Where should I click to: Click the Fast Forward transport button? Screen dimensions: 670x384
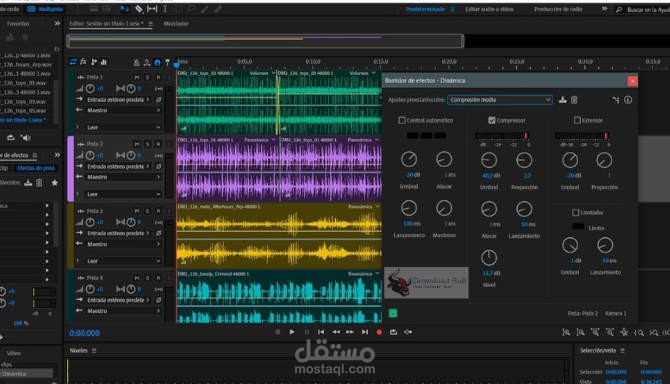coord(350,332)
